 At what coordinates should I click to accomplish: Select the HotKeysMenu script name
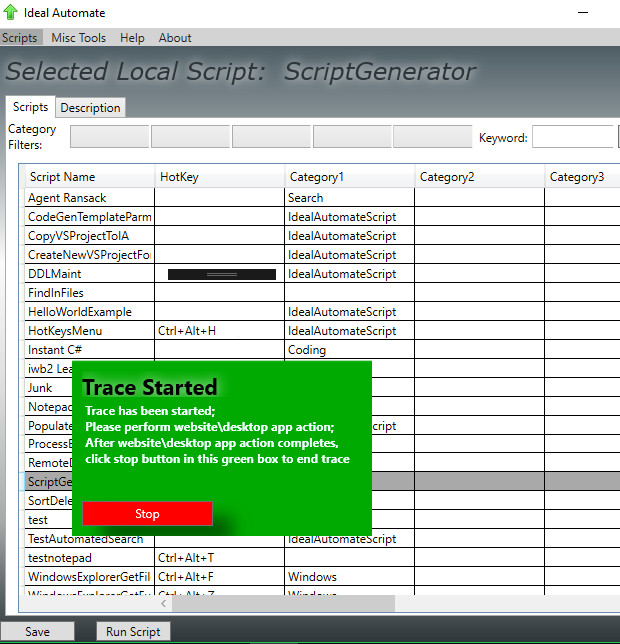pos(65,331)
